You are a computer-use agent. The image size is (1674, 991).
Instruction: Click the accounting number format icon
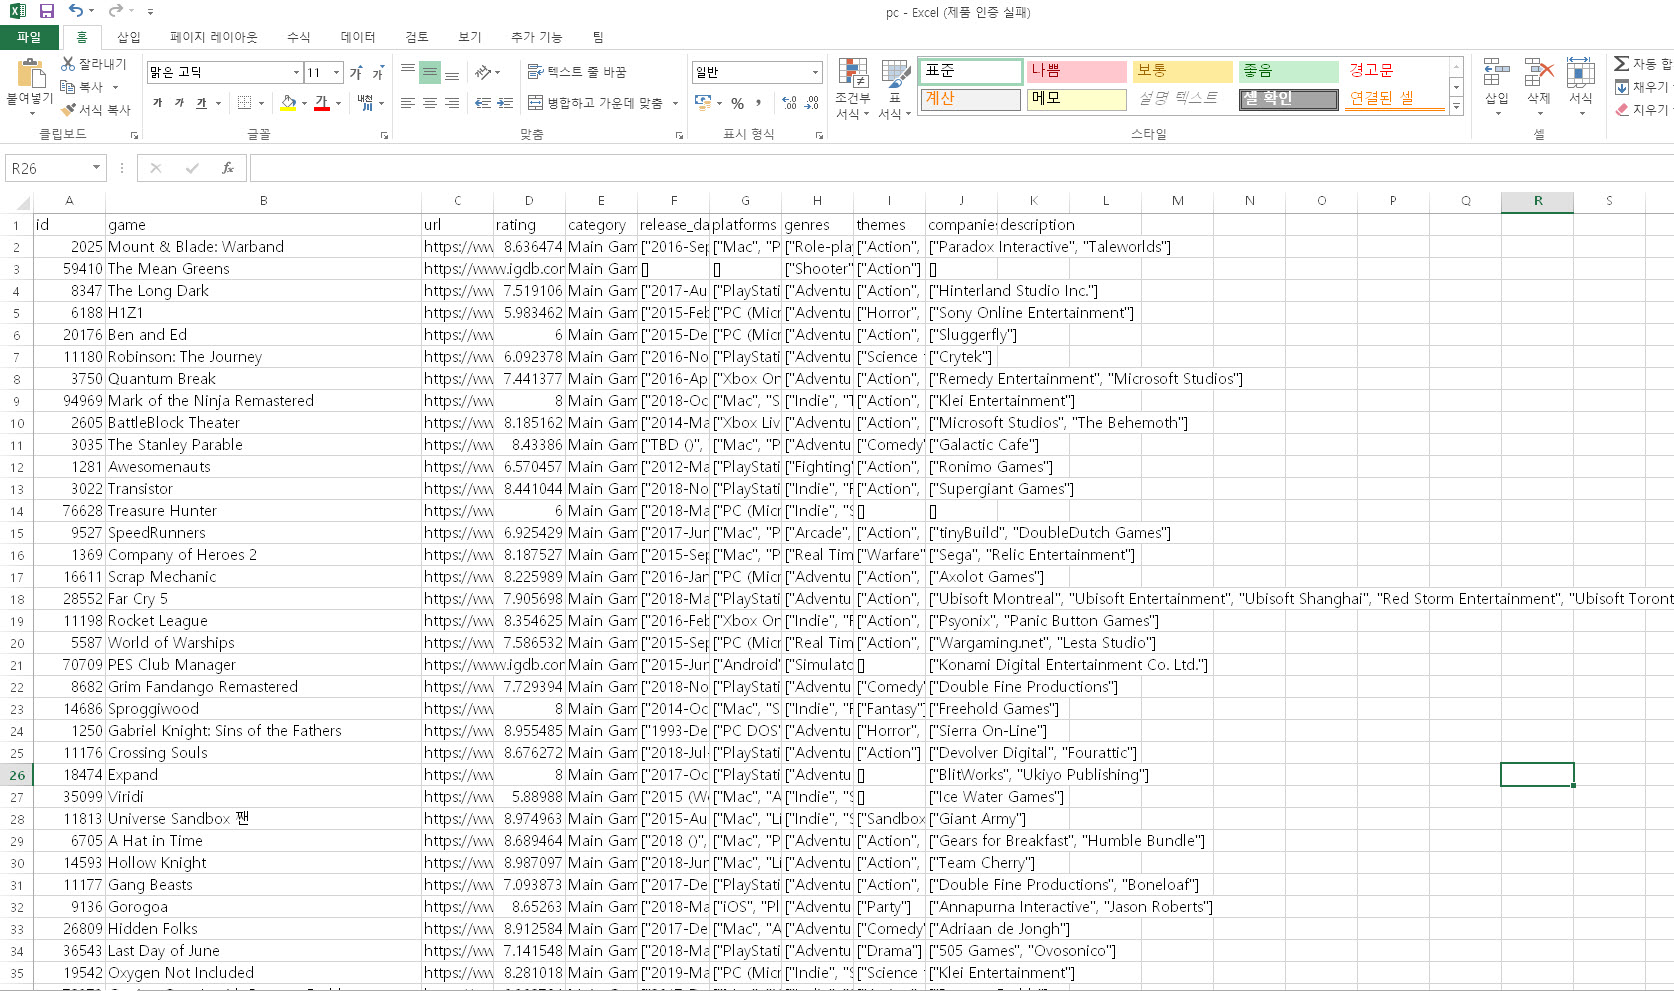pyautogui.click(x=703, y=103)
